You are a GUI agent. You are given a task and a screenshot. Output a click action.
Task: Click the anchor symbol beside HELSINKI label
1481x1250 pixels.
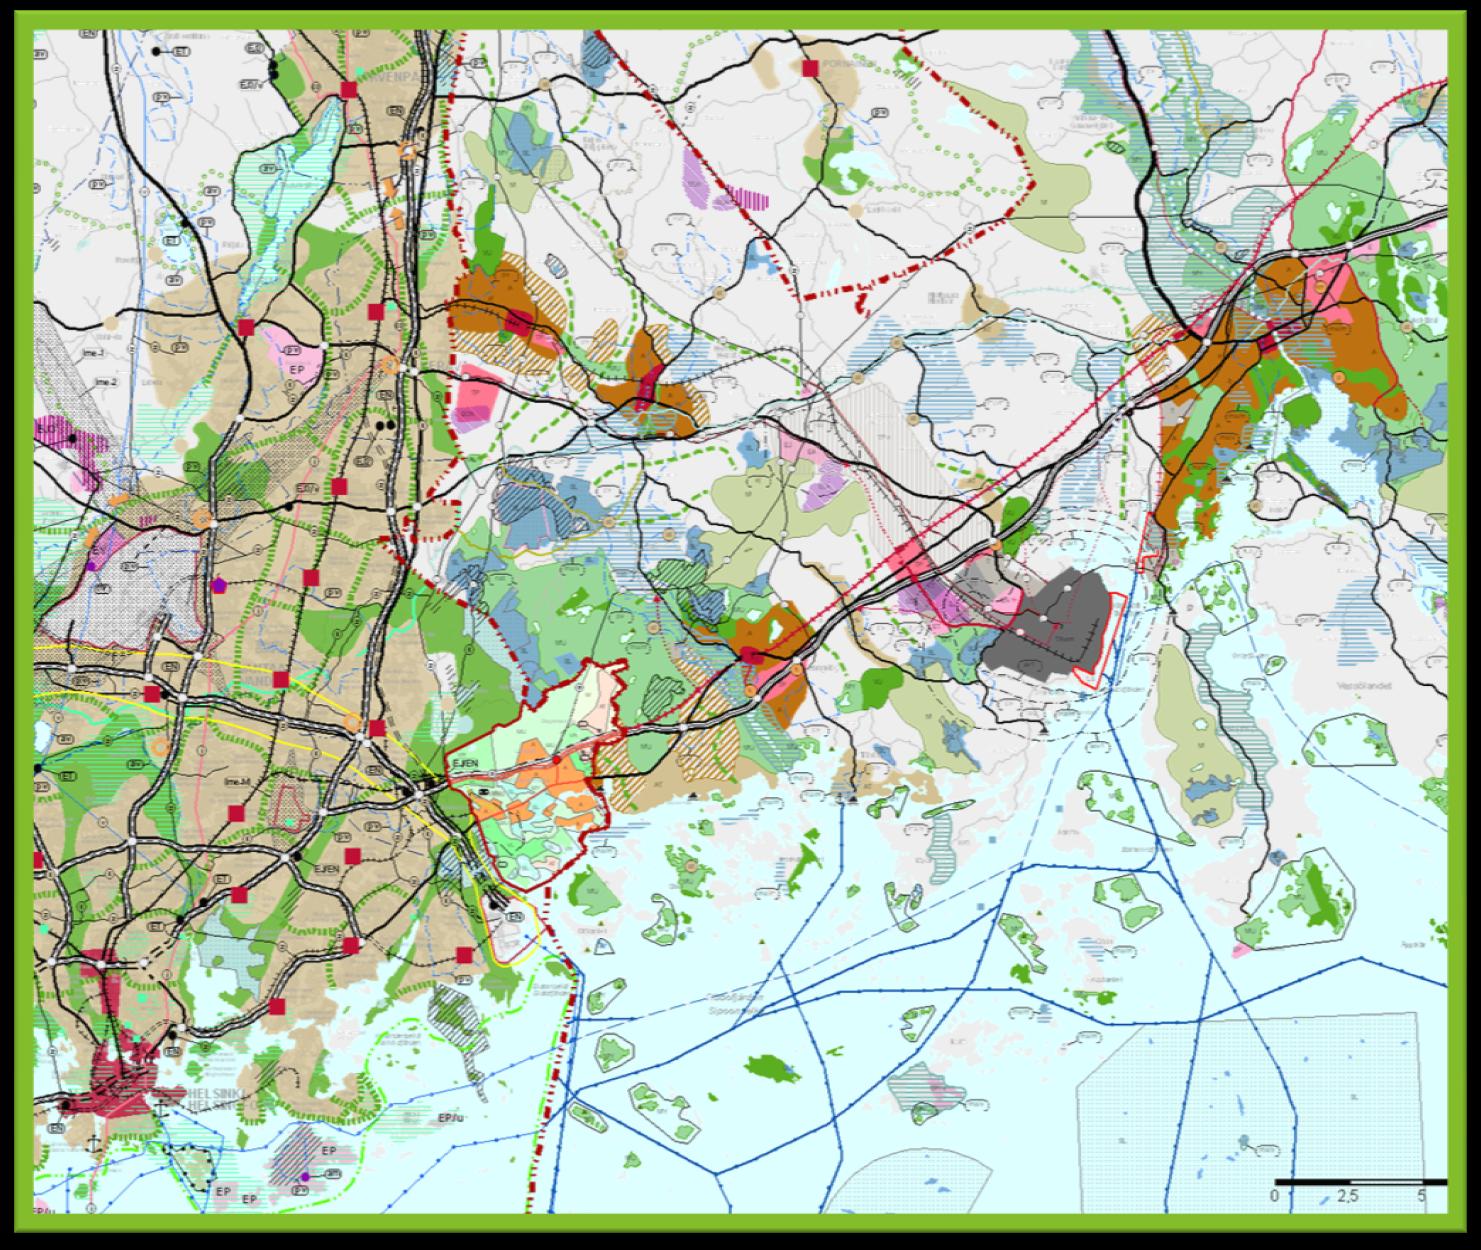click(x=162, y=1107)
